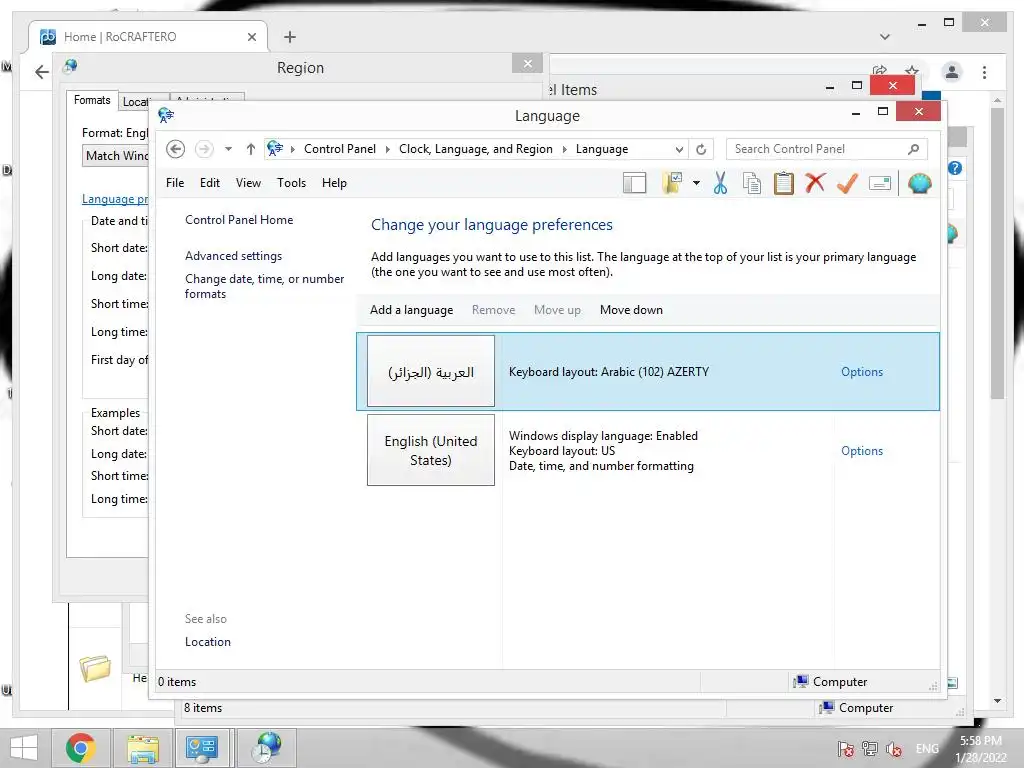The width and height of the screenshot is (1024, 768).
Task: Click Move down
Action: pyautogui.click(x=632, y=310)
